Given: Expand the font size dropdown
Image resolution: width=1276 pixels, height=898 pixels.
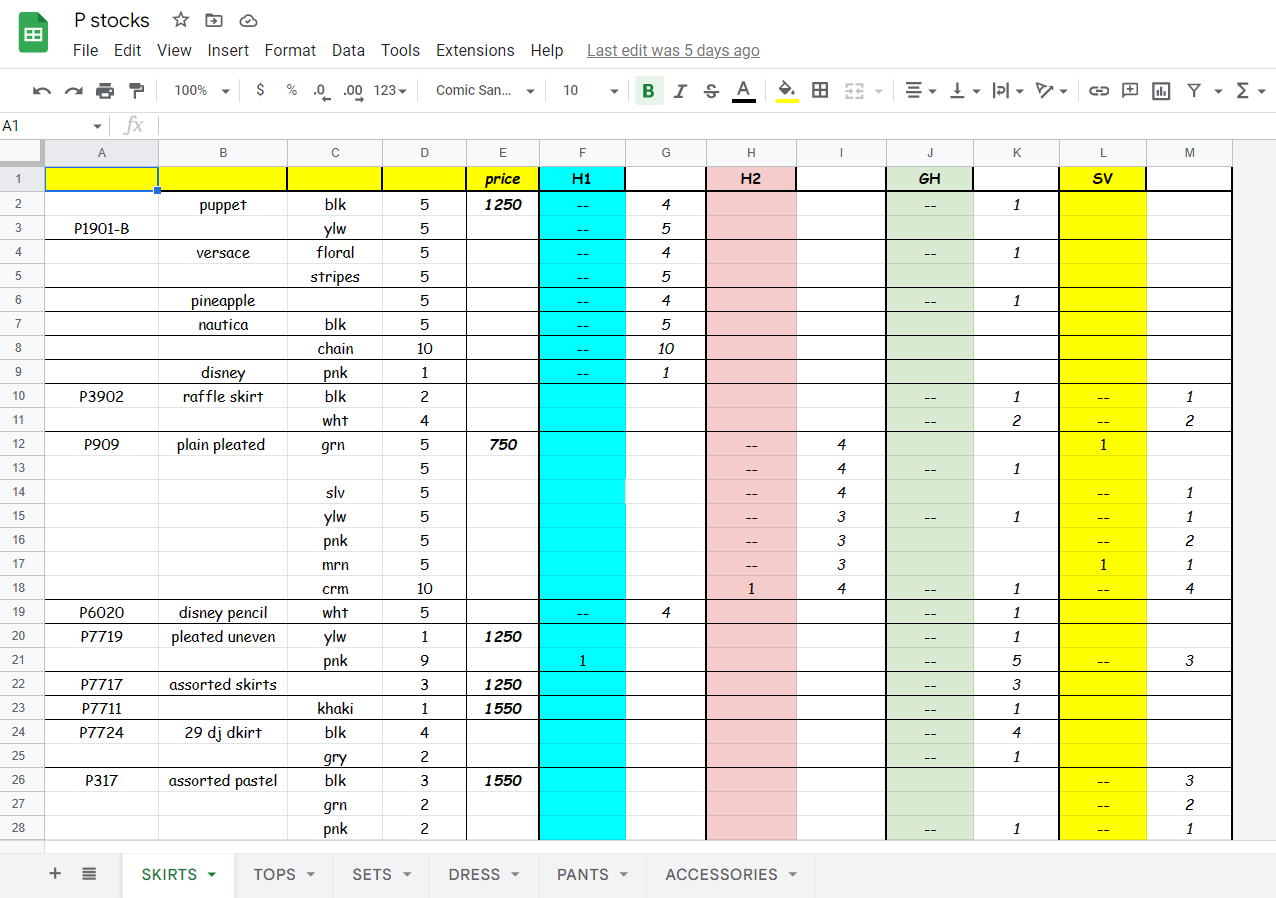Looking at the screenshot, I should 590,91.
